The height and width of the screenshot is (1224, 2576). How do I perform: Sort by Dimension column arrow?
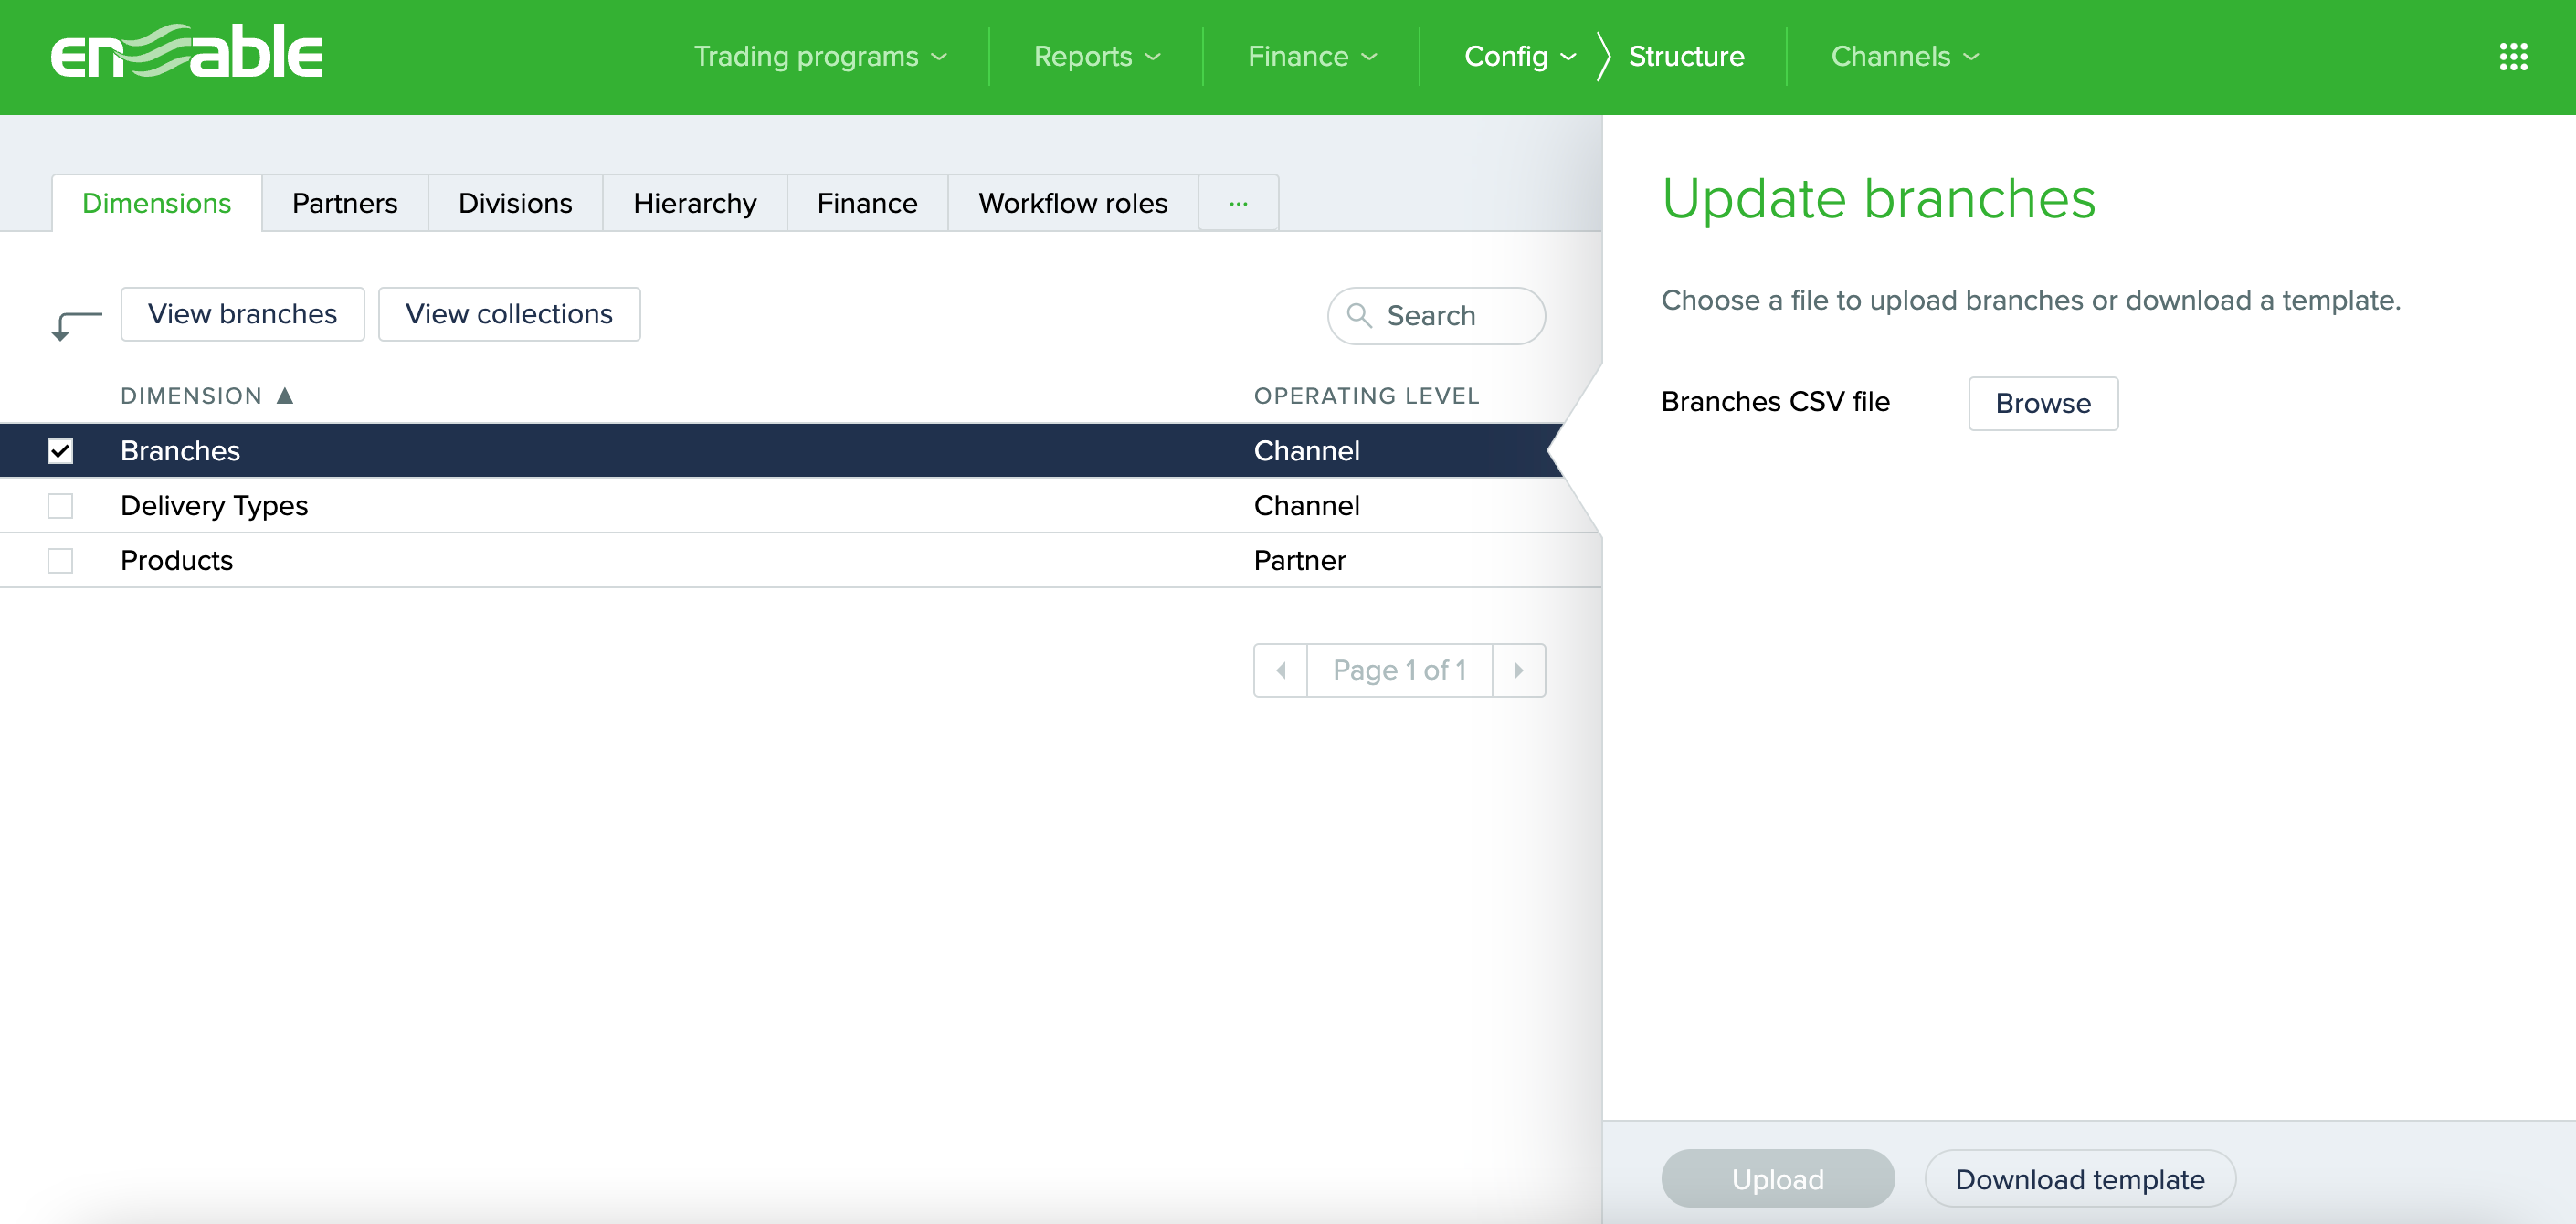click(285, 396)
